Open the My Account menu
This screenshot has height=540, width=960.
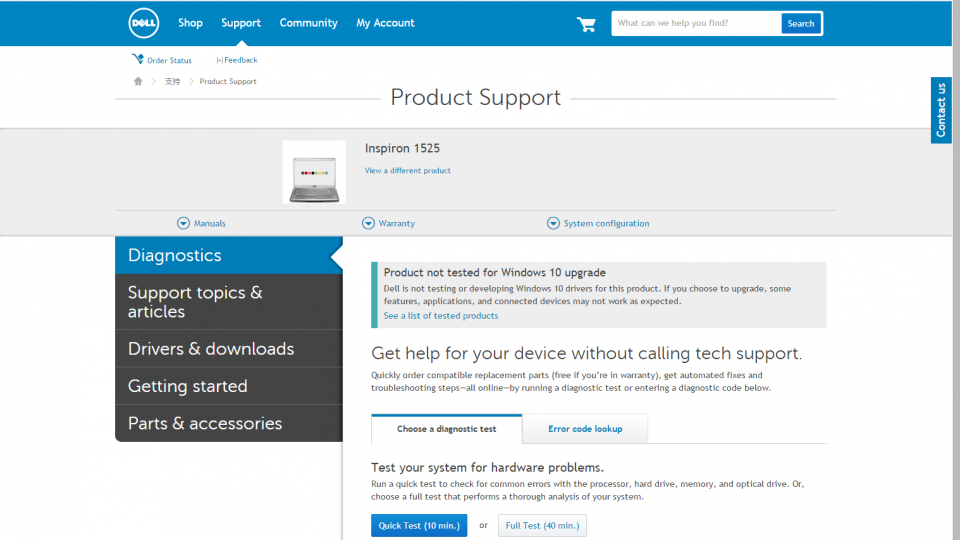coord(385,23)
